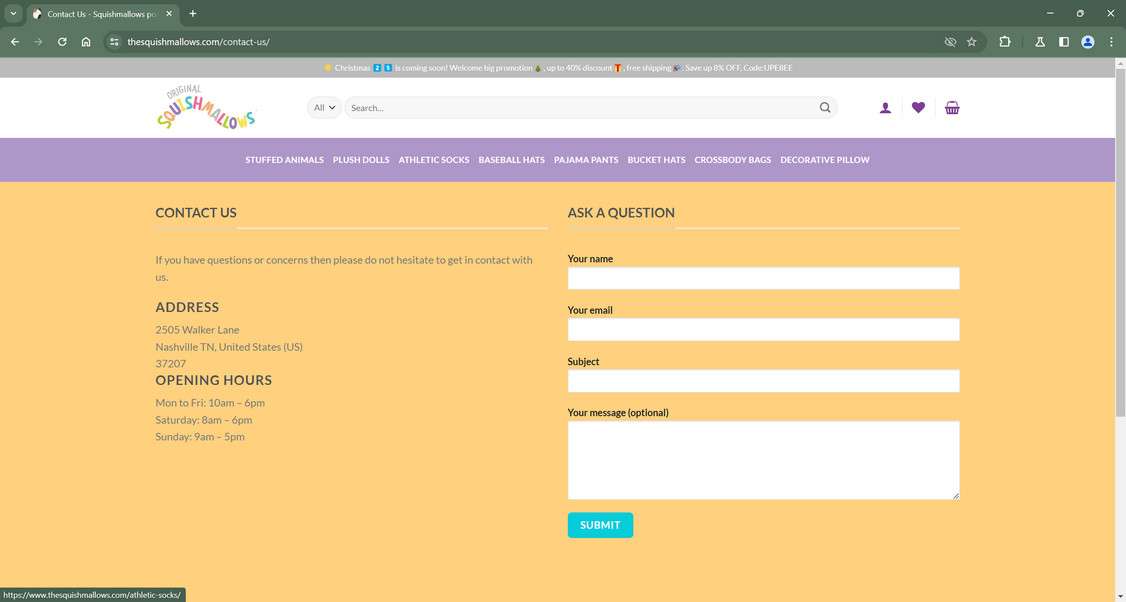Viewport: 1126px width, 602px height.
Task: Click the site Search field
Action: point(582,108)
